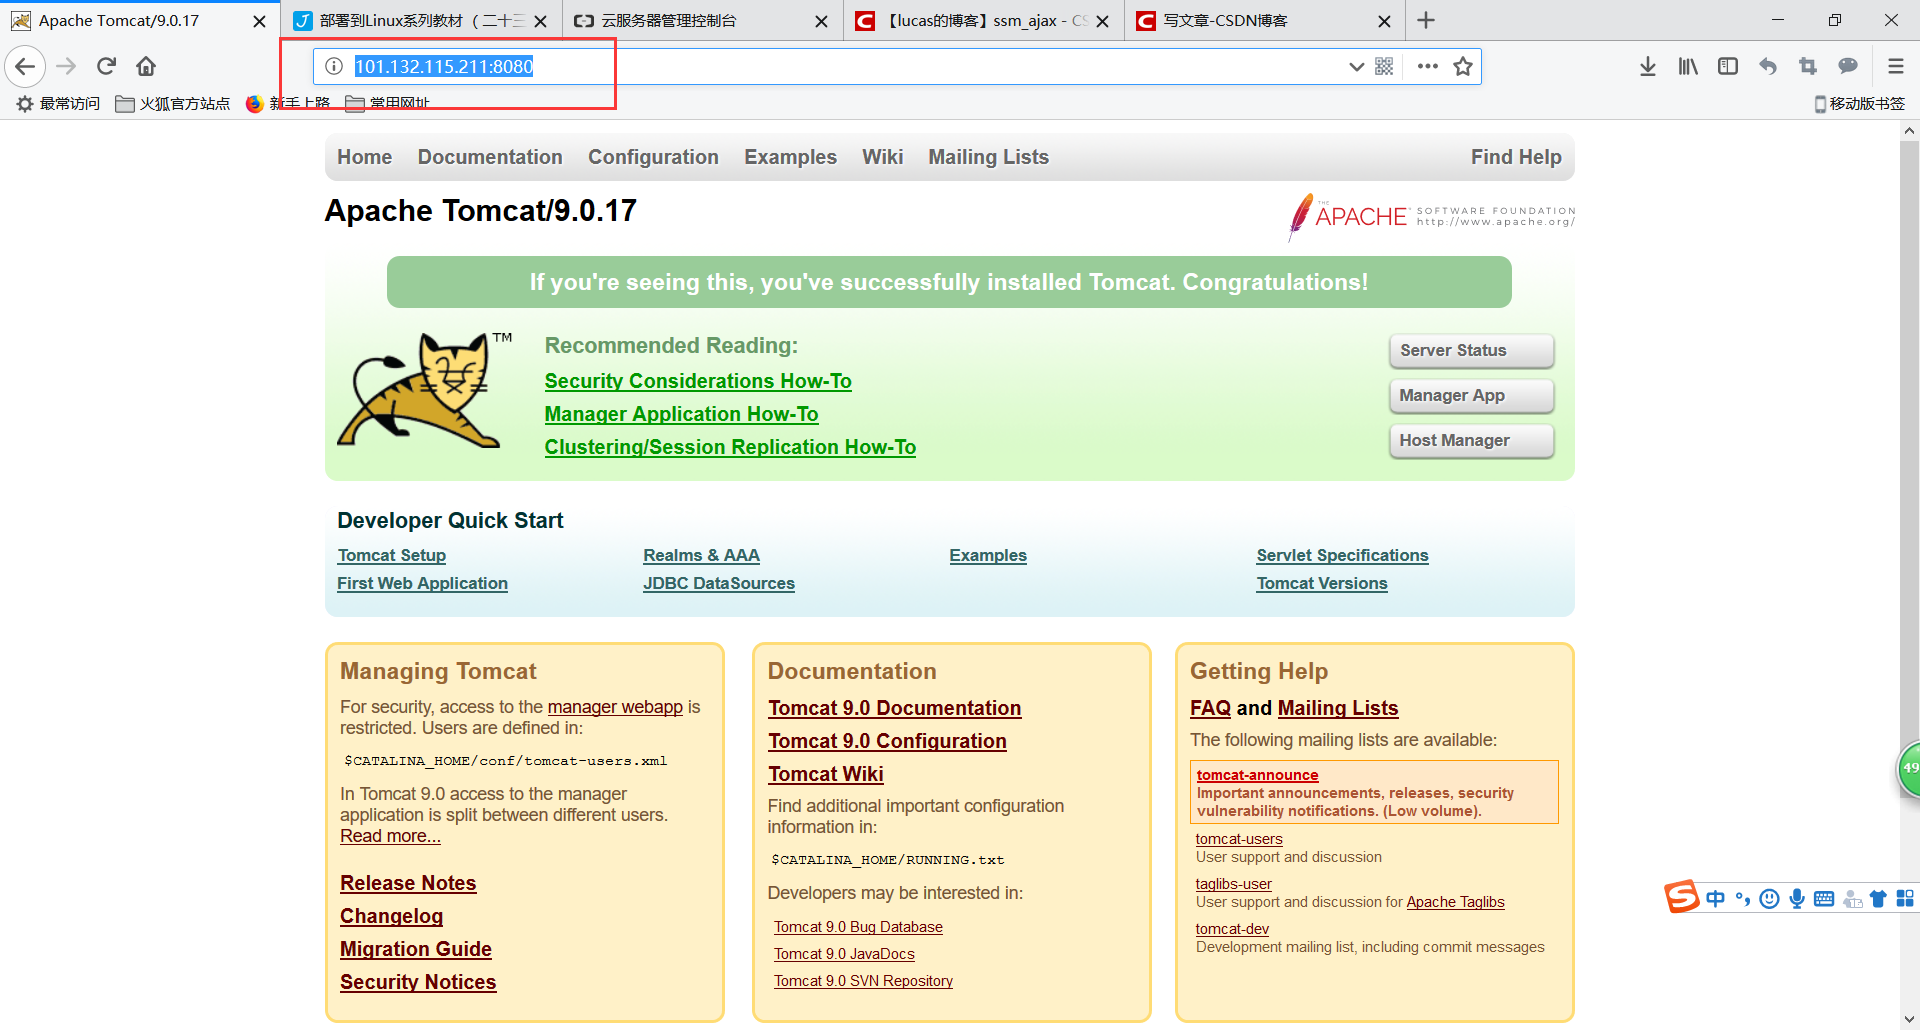
Task: Toggle IME punctuation mode icon
Action: coord(1743,898)
